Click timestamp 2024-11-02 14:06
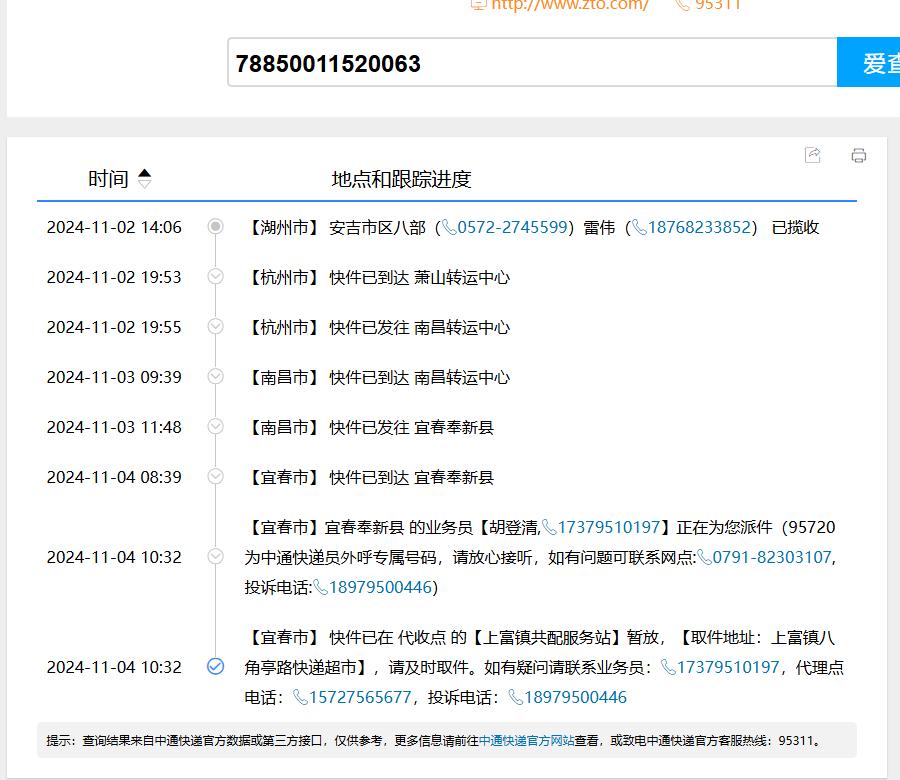900x780 pixels. click(114, 227)
